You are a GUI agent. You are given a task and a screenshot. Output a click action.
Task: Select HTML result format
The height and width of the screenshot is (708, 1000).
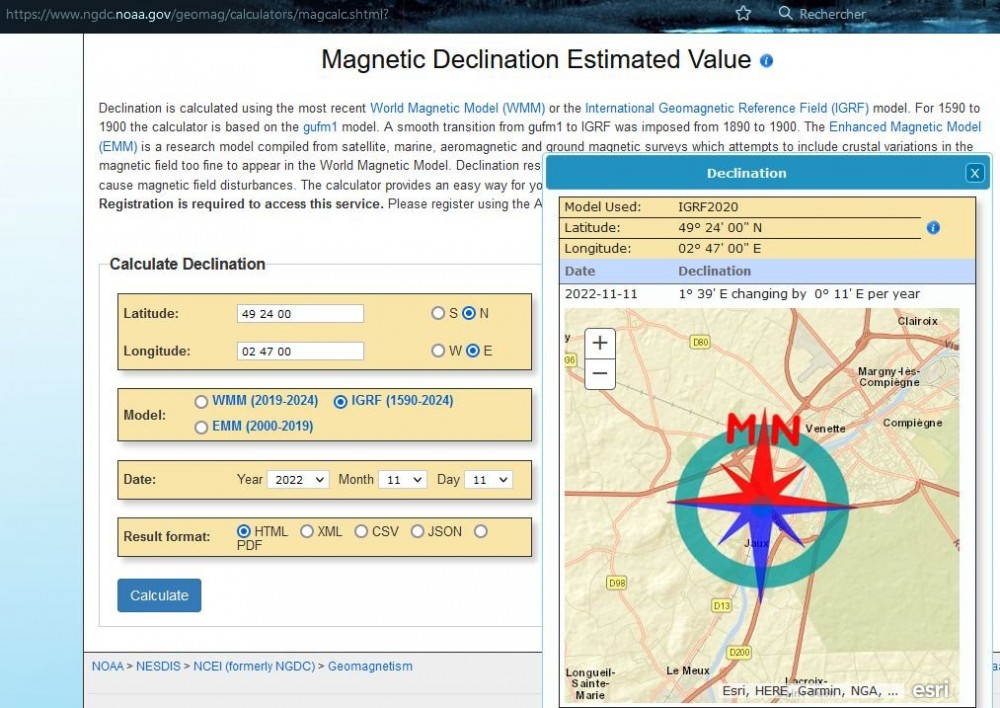[x=243, y=531]
